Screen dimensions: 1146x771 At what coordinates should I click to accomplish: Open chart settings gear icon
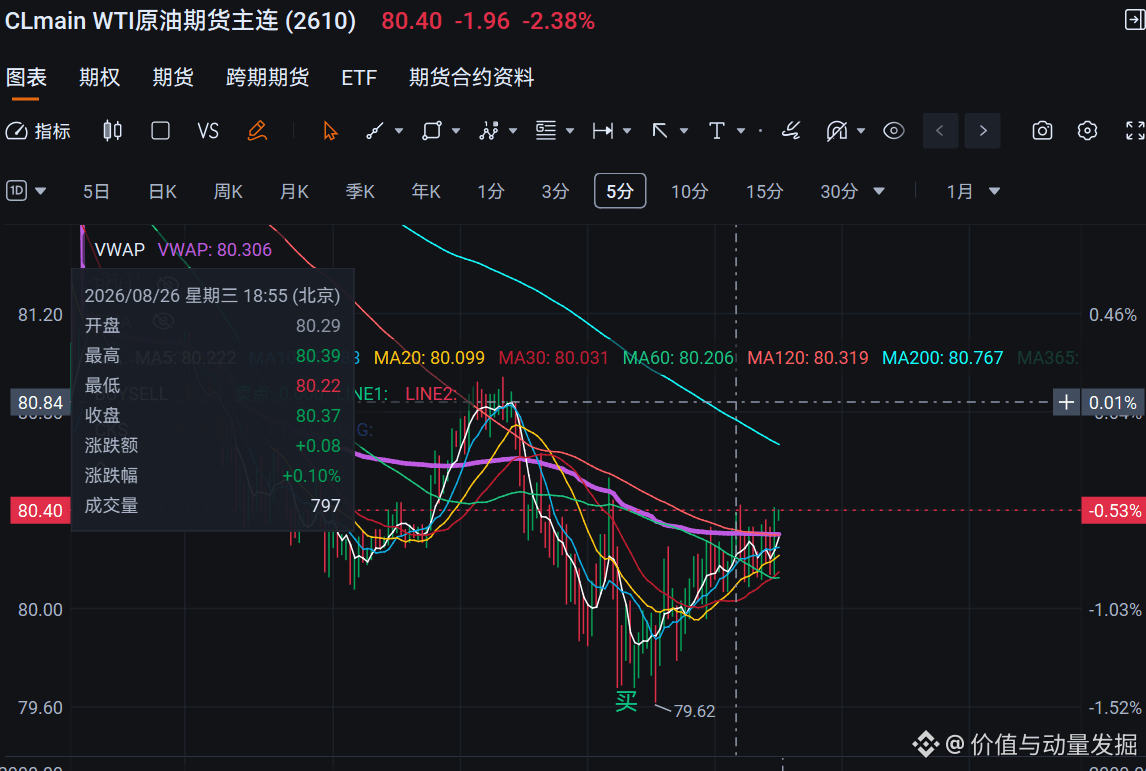[1088, 131]
